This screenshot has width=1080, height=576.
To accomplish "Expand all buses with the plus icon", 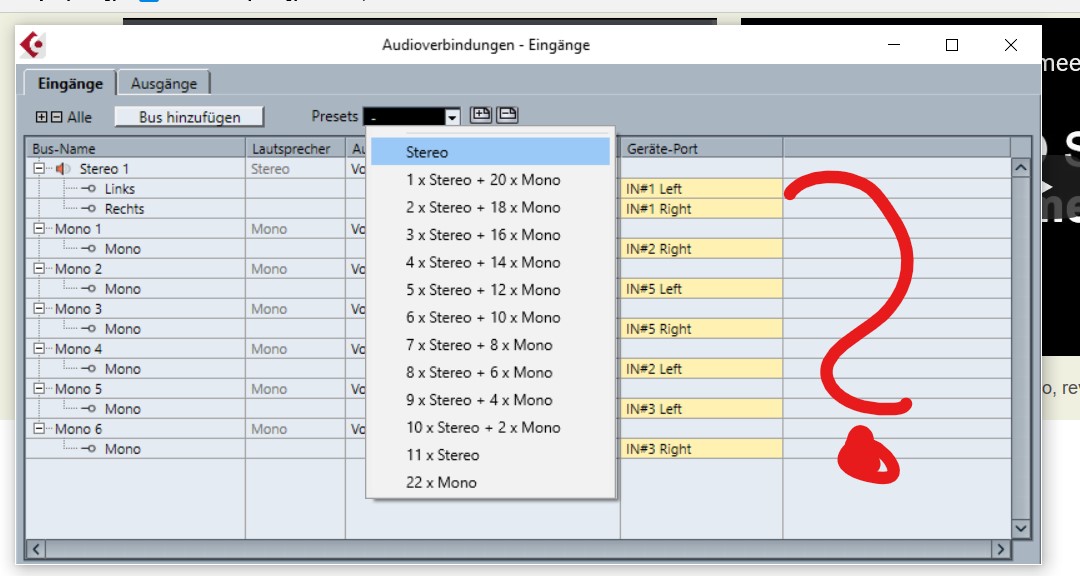I will click(x=41, y=117).
